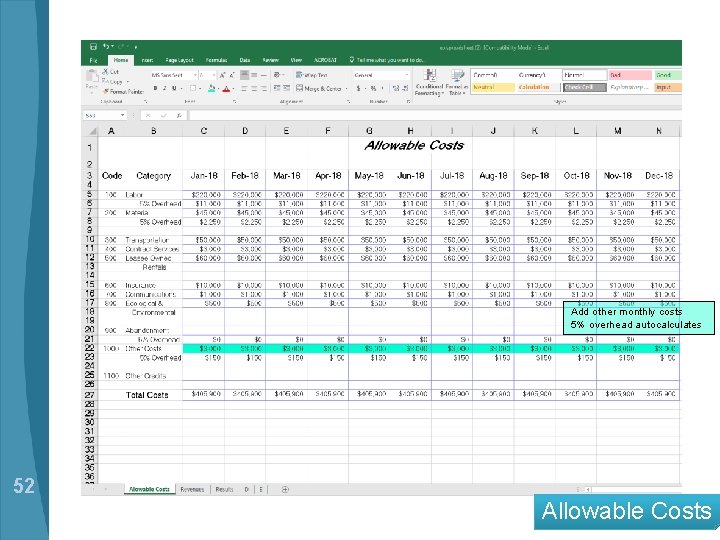Apply the Calculation cell style
The image size is (720, 540).
[x=539, y=87]
